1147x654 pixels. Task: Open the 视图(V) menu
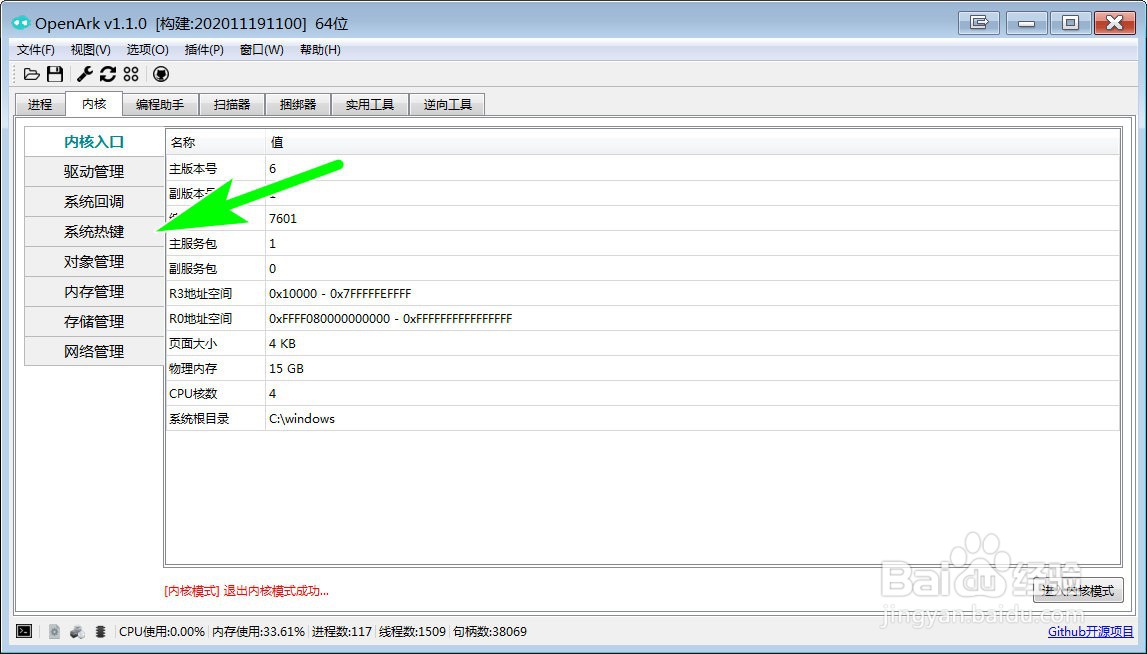91,50
